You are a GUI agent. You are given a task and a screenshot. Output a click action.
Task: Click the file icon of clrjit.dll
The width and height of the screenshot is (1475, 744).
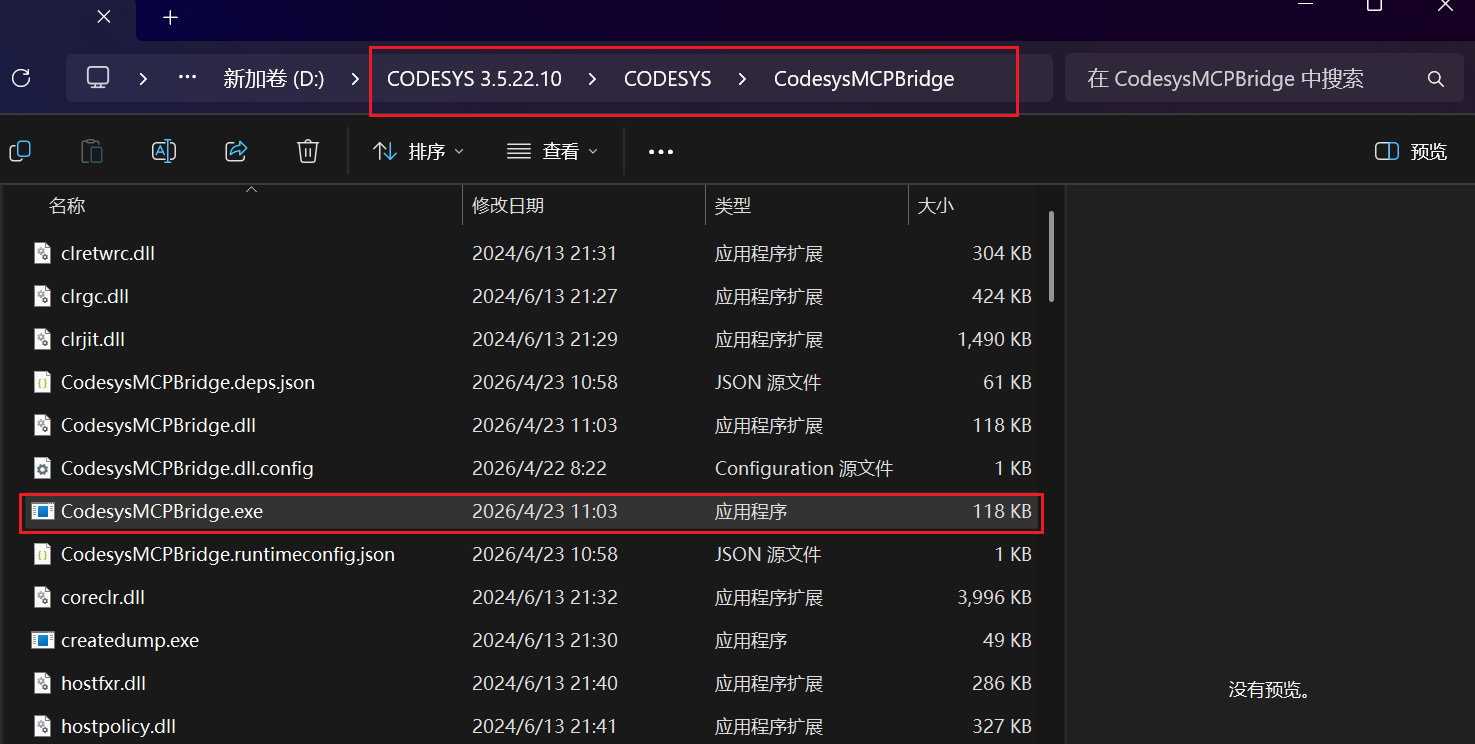pyautogui.click(x=42, y=340)
